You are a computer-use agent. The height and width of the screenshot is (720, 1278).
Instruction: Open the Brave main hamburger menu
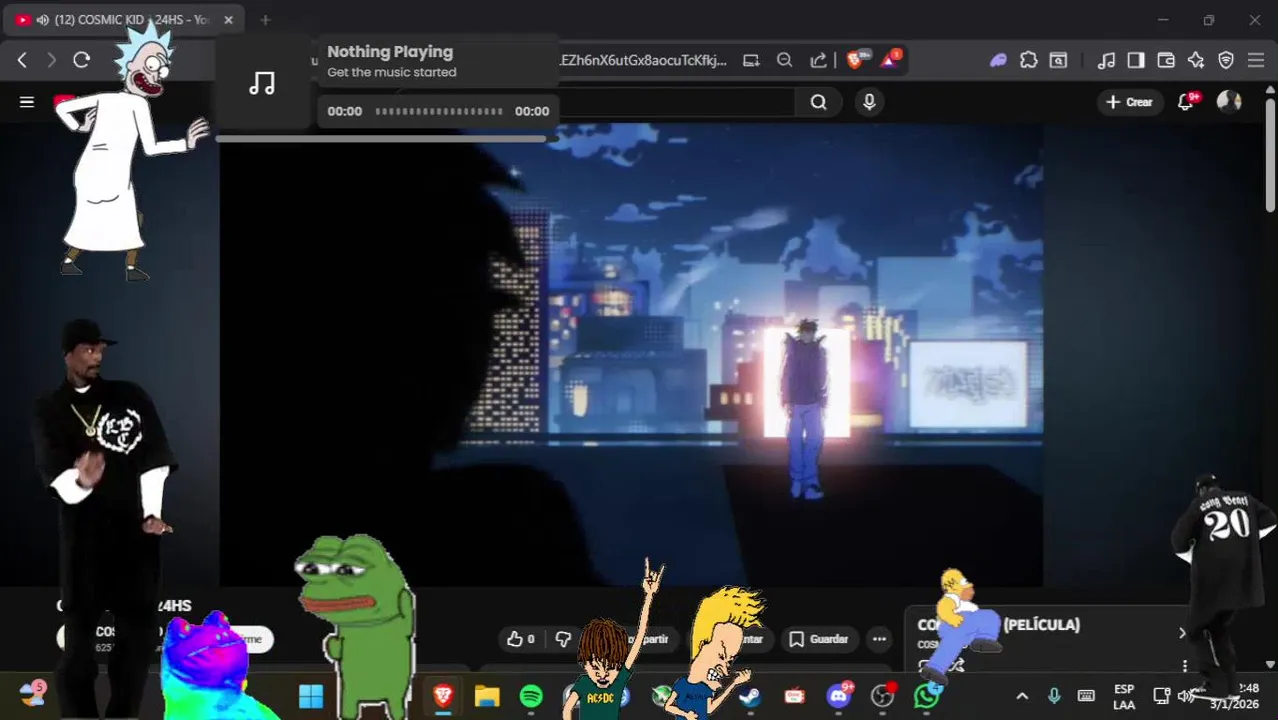point(1256,60)
